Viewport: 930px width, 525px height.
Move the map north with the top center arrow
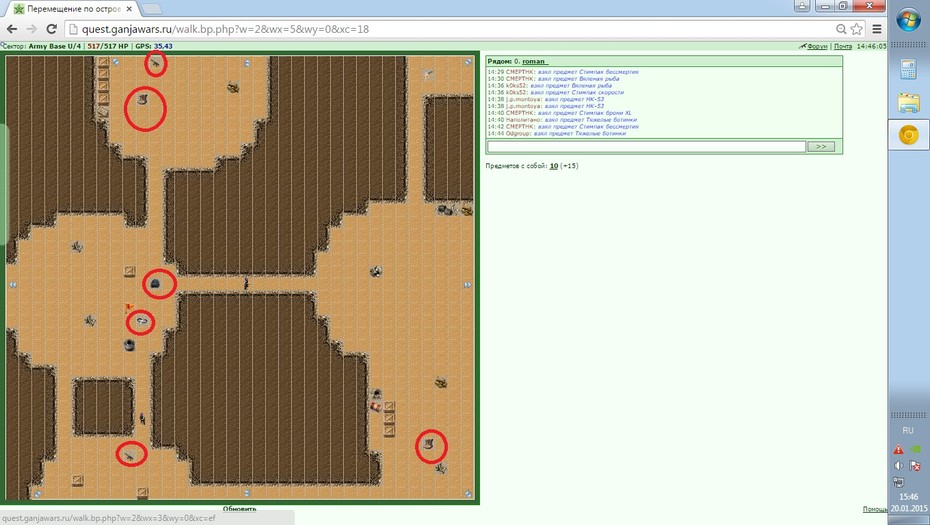[247, 62]
